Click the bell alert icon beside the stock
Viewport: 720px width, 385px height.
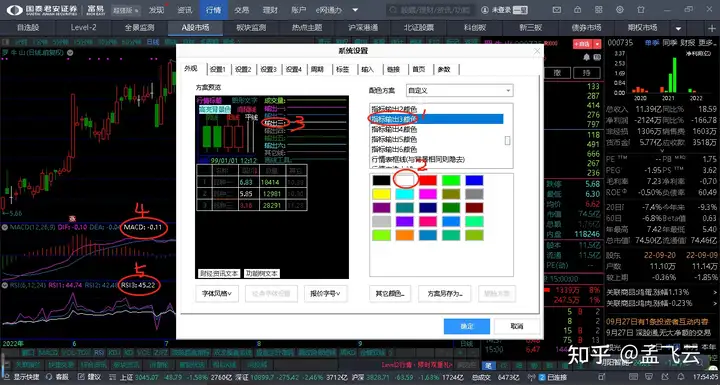coord(586,57)
